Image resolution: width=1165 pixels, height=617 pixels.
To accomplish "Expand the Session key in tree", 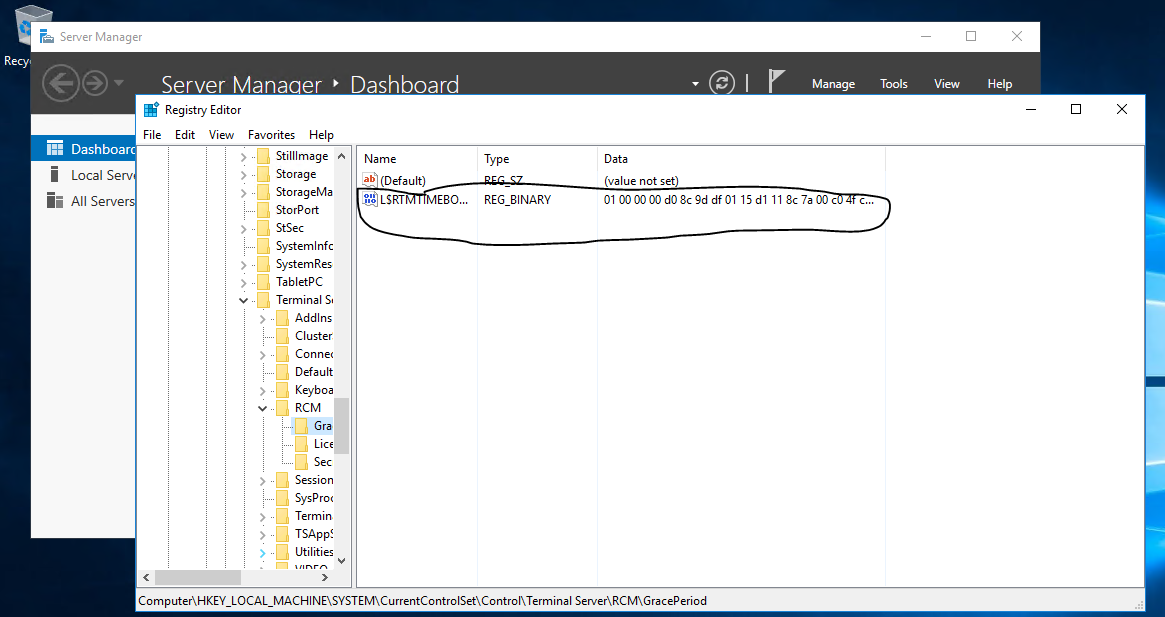I will tap(261, 479).
